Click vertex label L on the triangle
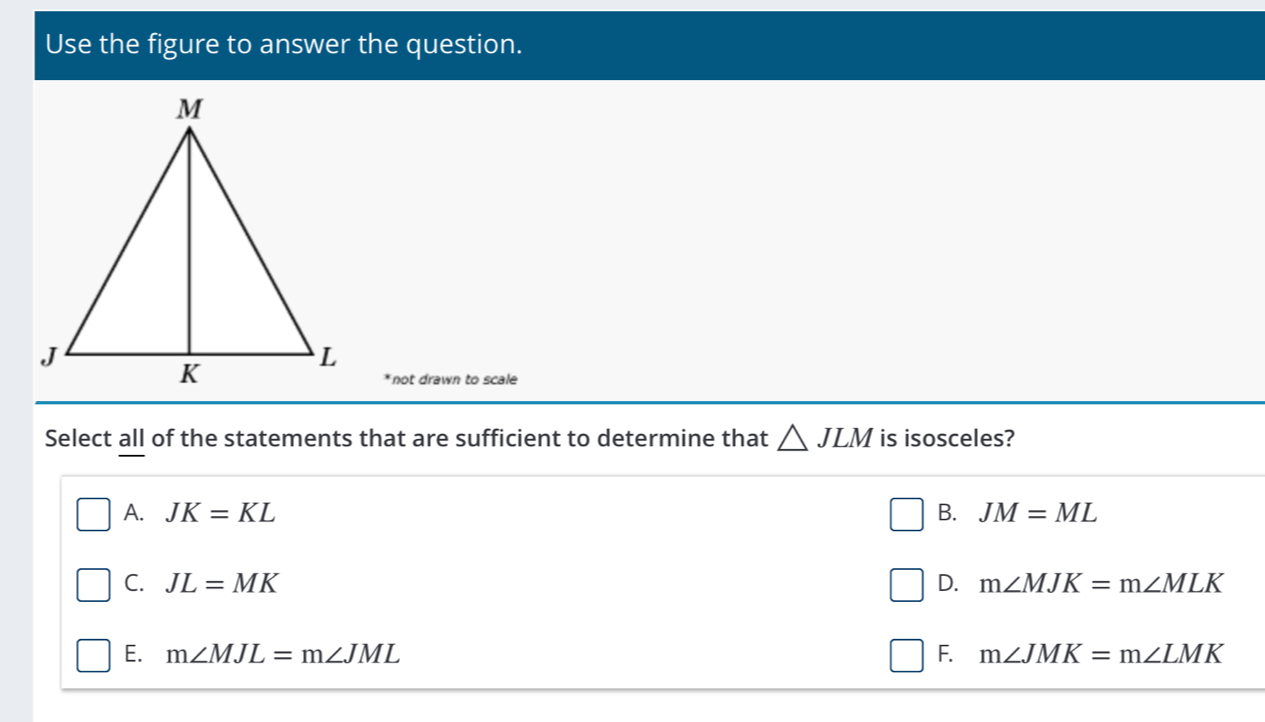This screenshot has height=722, width=1265. point(329,357)
